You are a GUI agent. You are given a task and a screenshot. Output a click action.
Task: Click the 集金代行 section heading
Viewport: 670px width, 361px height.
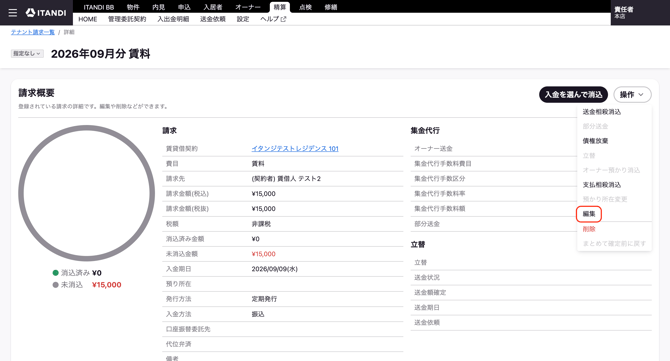pos(425,130)
